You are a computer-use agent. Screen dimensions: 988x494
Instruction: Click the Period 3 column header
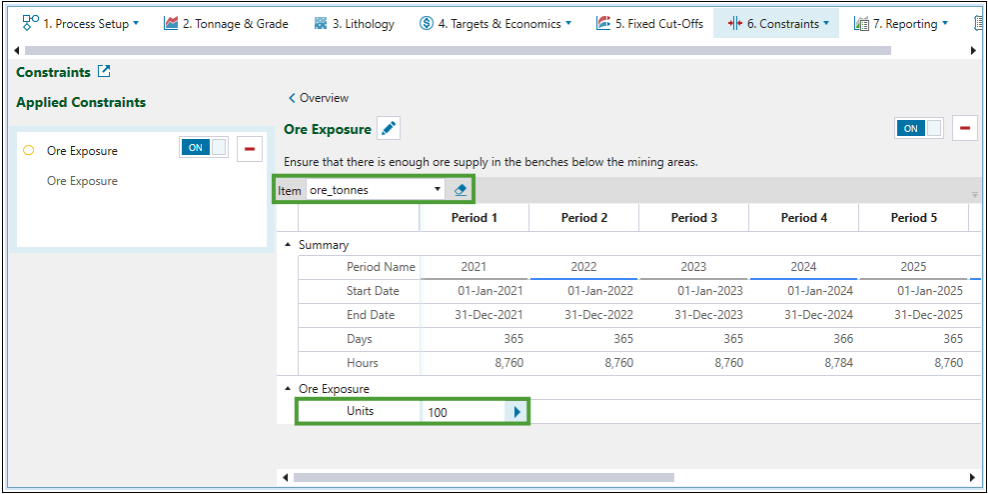pos(694,218)
